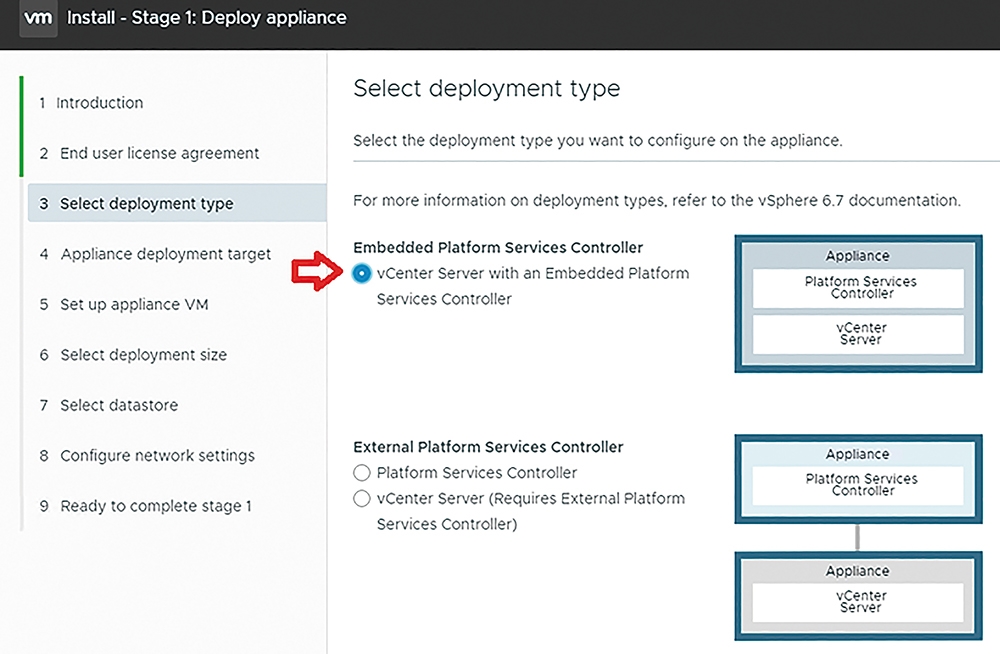This screenshot has width=1000, height=654.
Task: Click the VMware vm logo icon
Action: click(x=38, y=18)
